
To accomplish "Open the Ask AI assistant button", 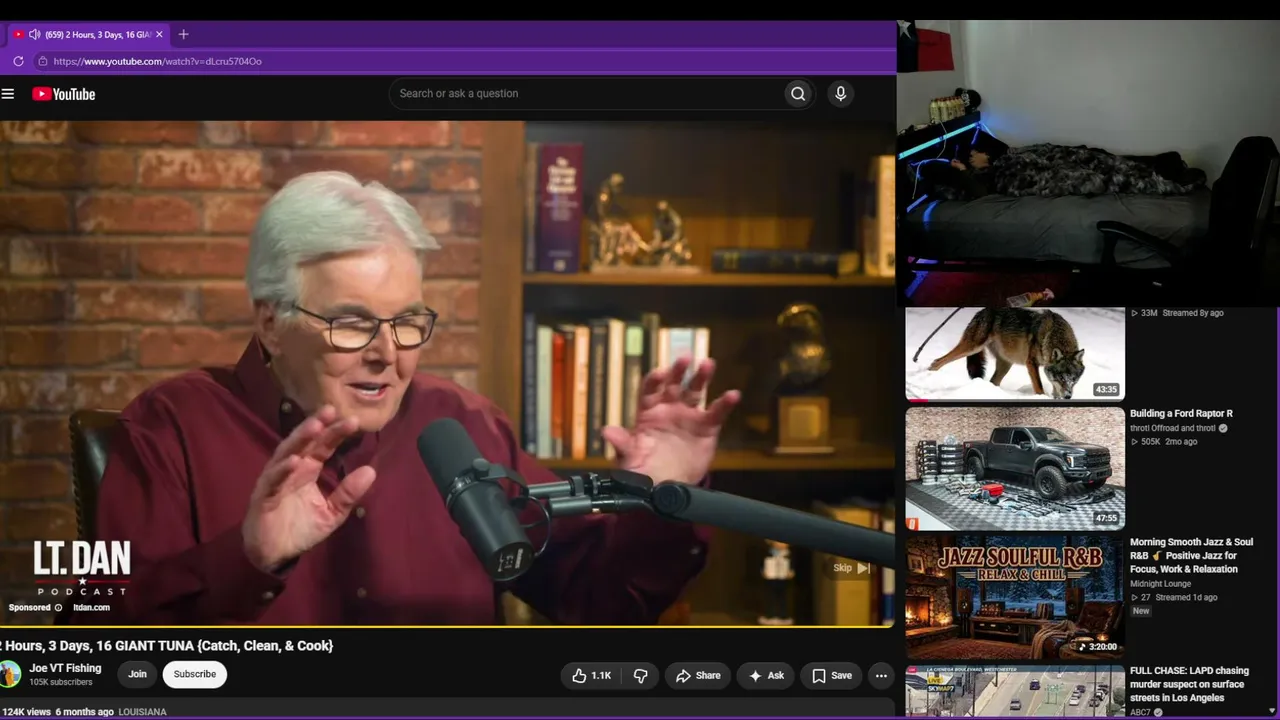I will coord(767,675).
